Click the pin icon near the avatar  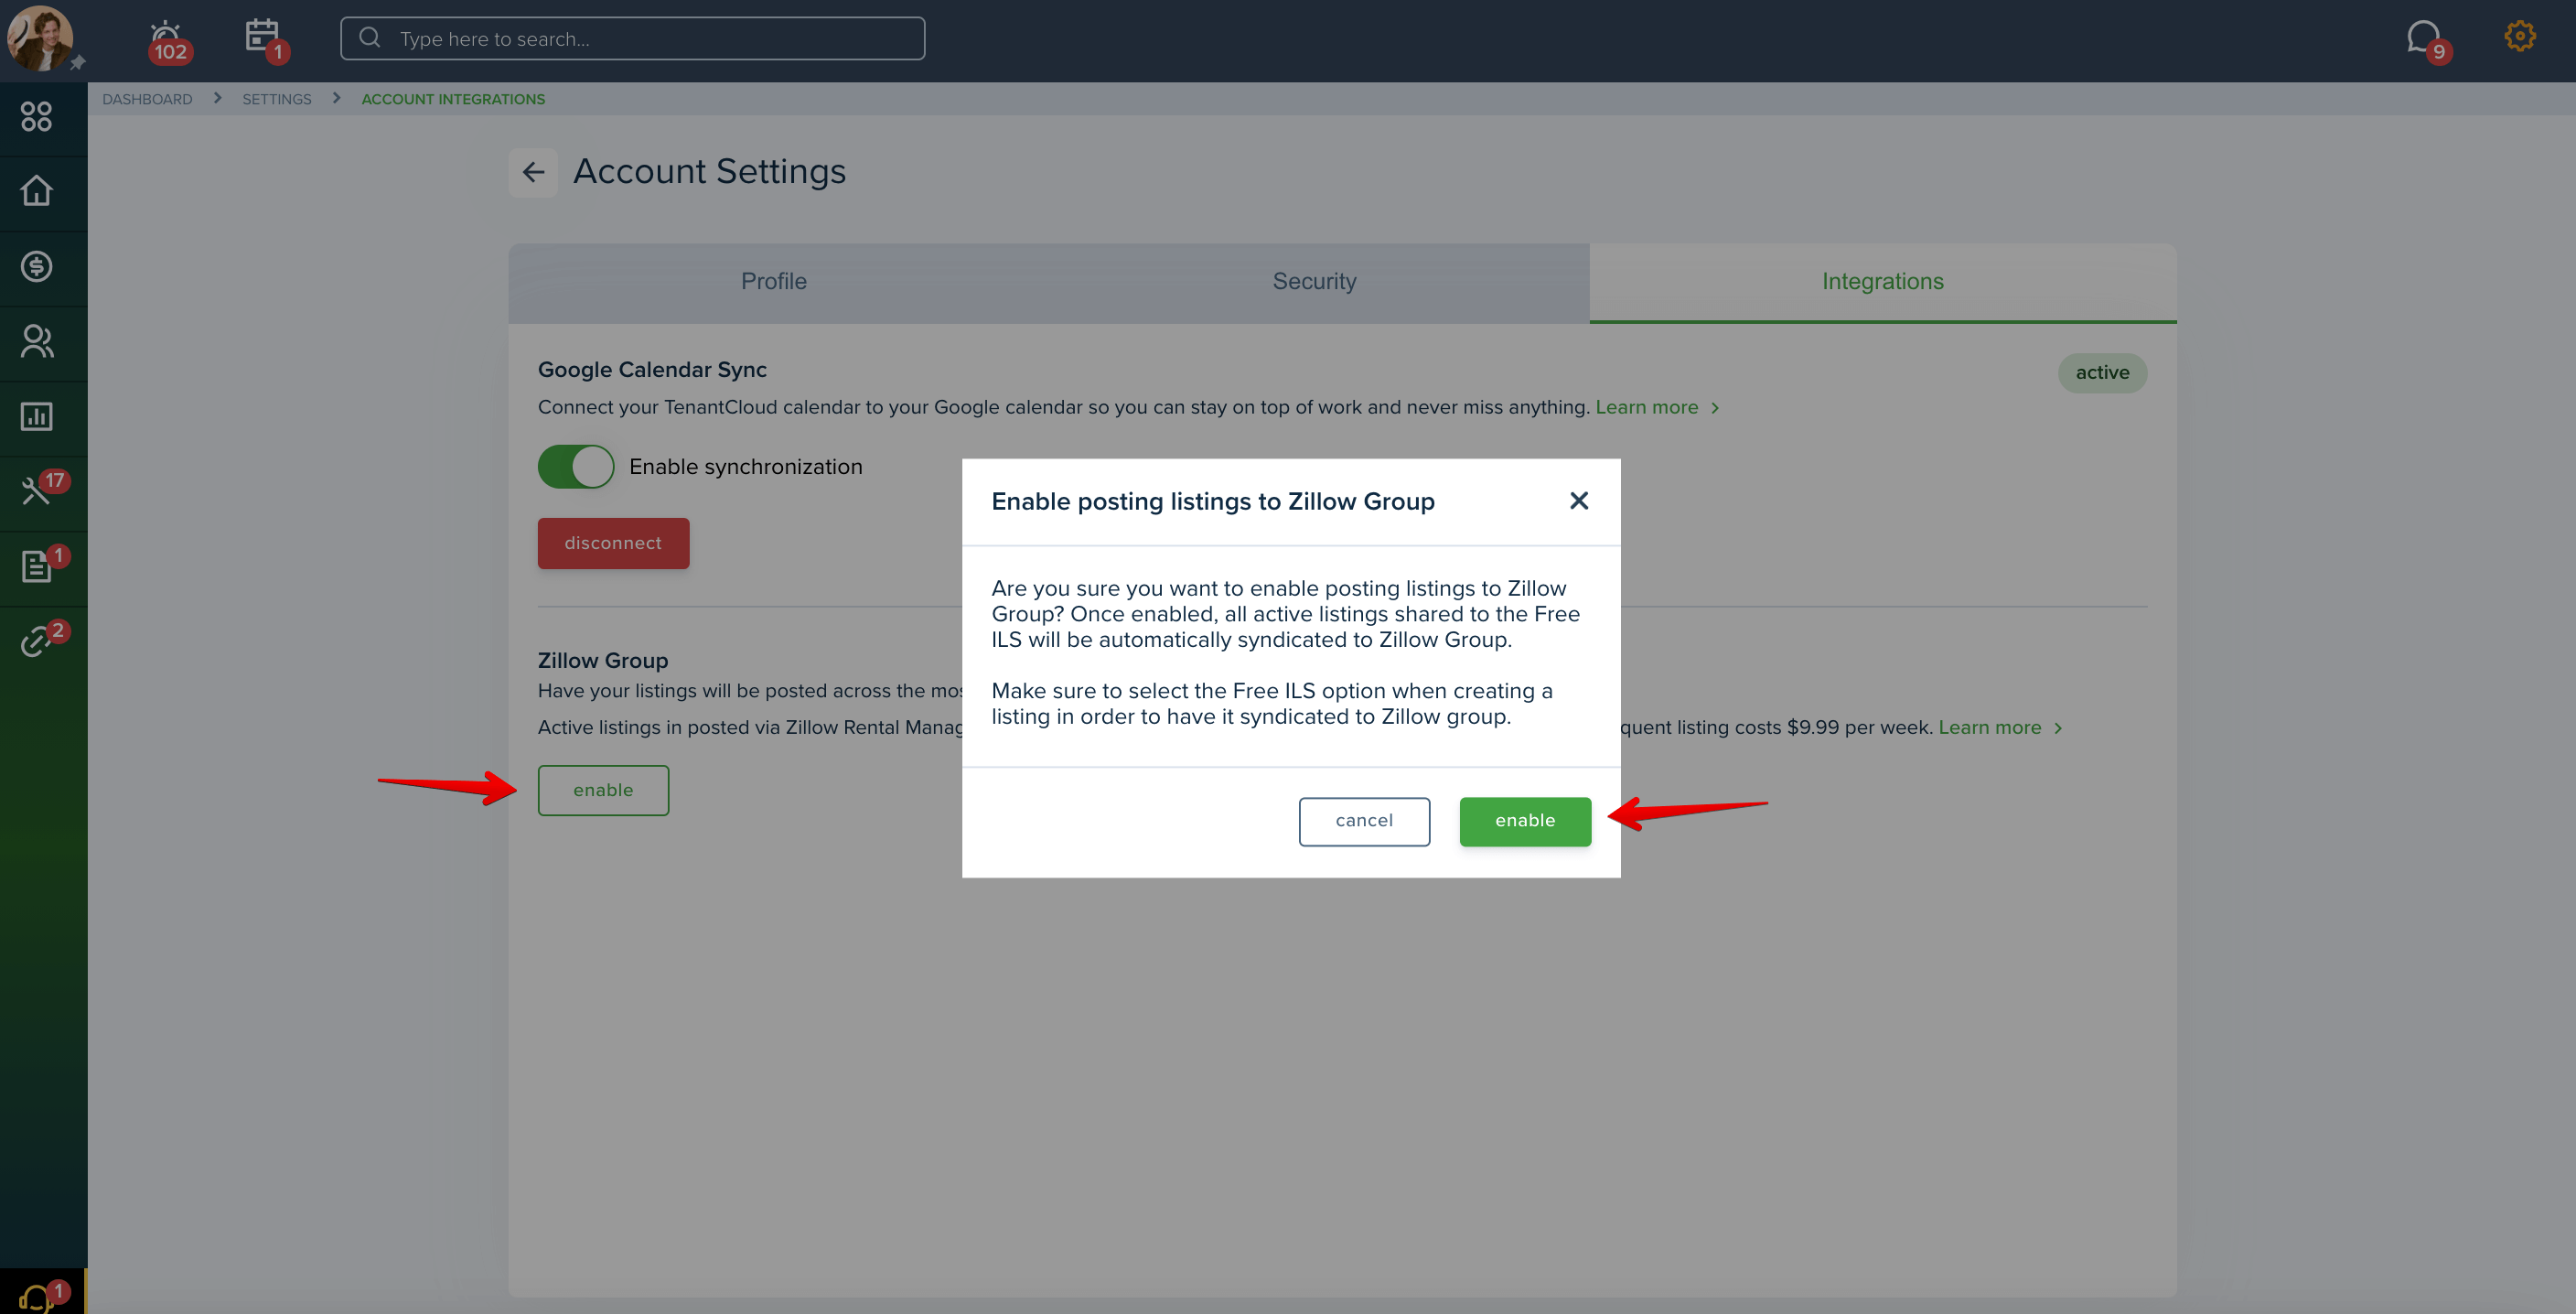[x=78, y=63]
